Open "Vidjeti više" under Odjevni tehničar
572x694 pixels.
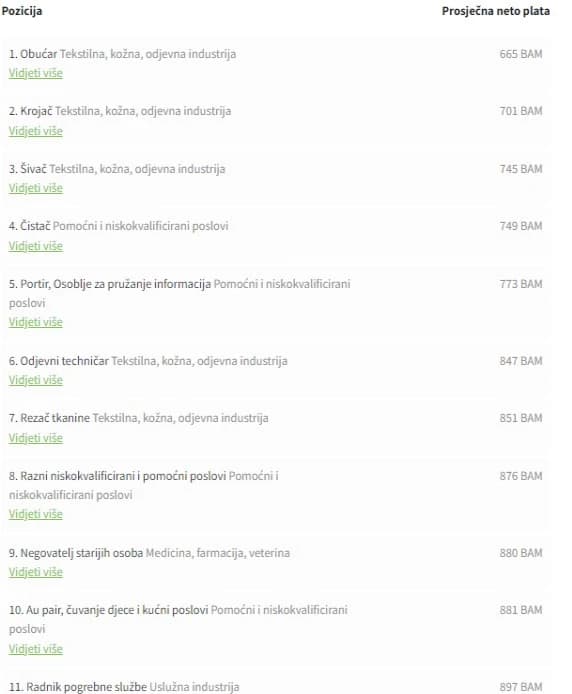[36, 380]
